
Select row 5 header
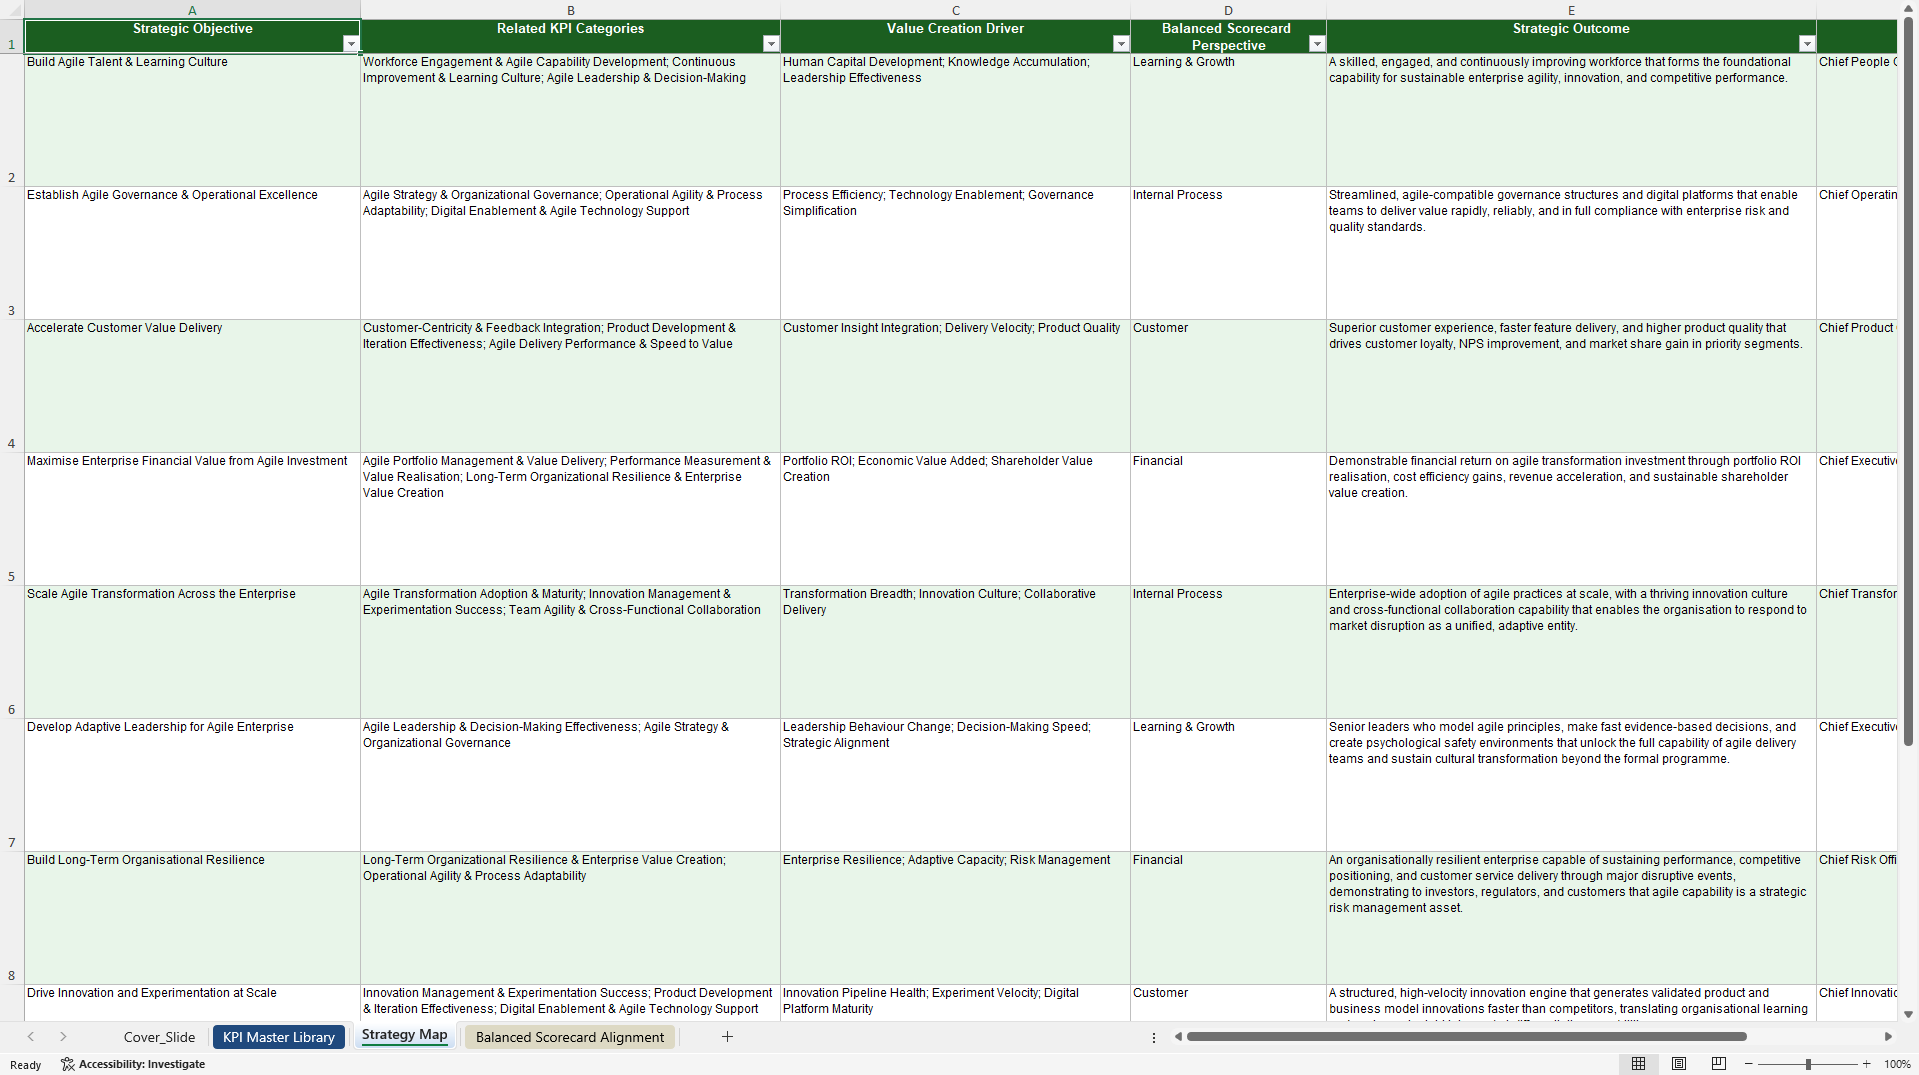coord(12,519)
